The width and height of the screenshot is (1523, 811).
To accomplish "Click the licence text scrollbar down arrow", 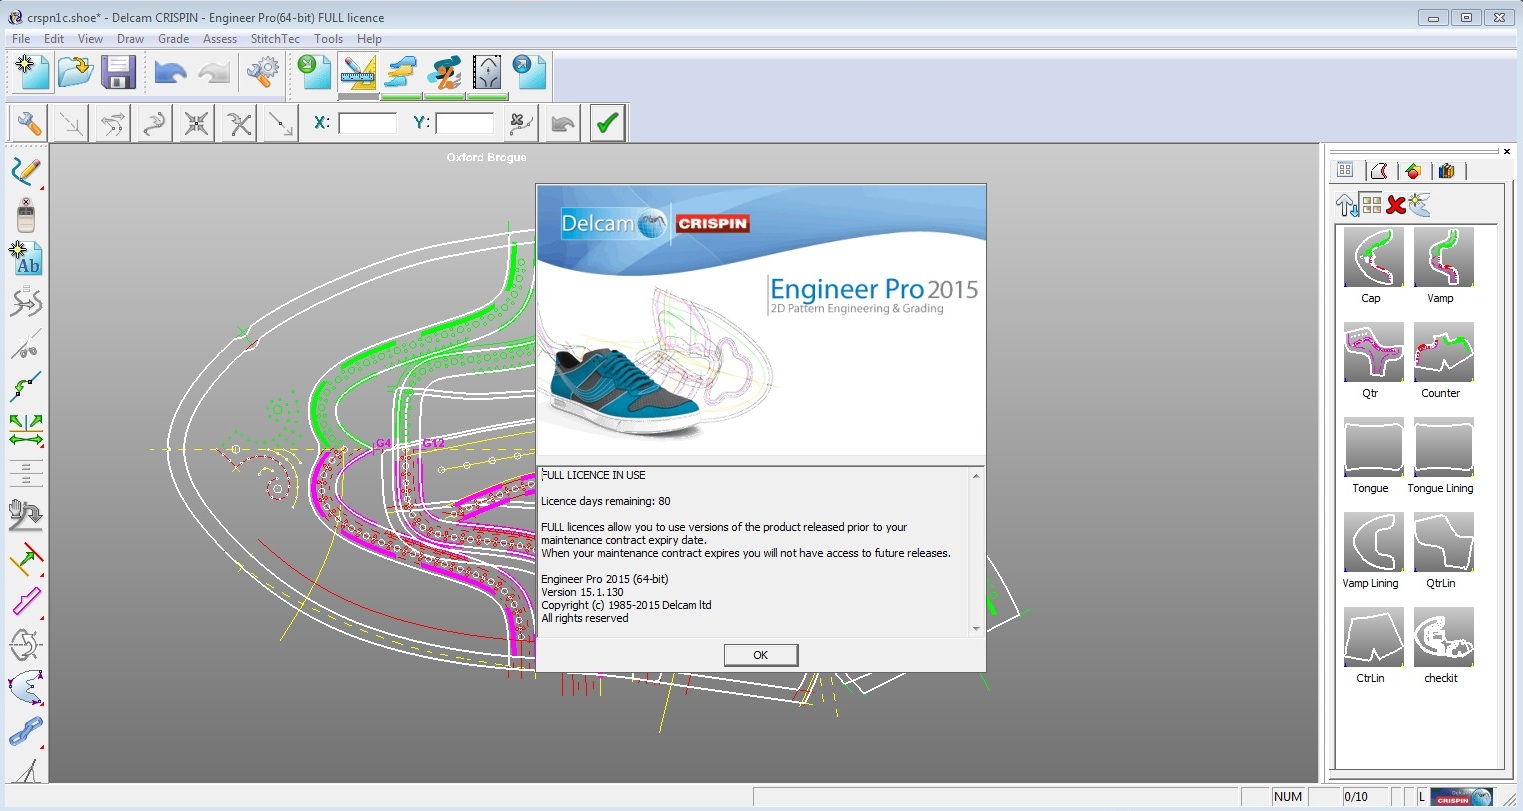I will click(x=976, y=629).
